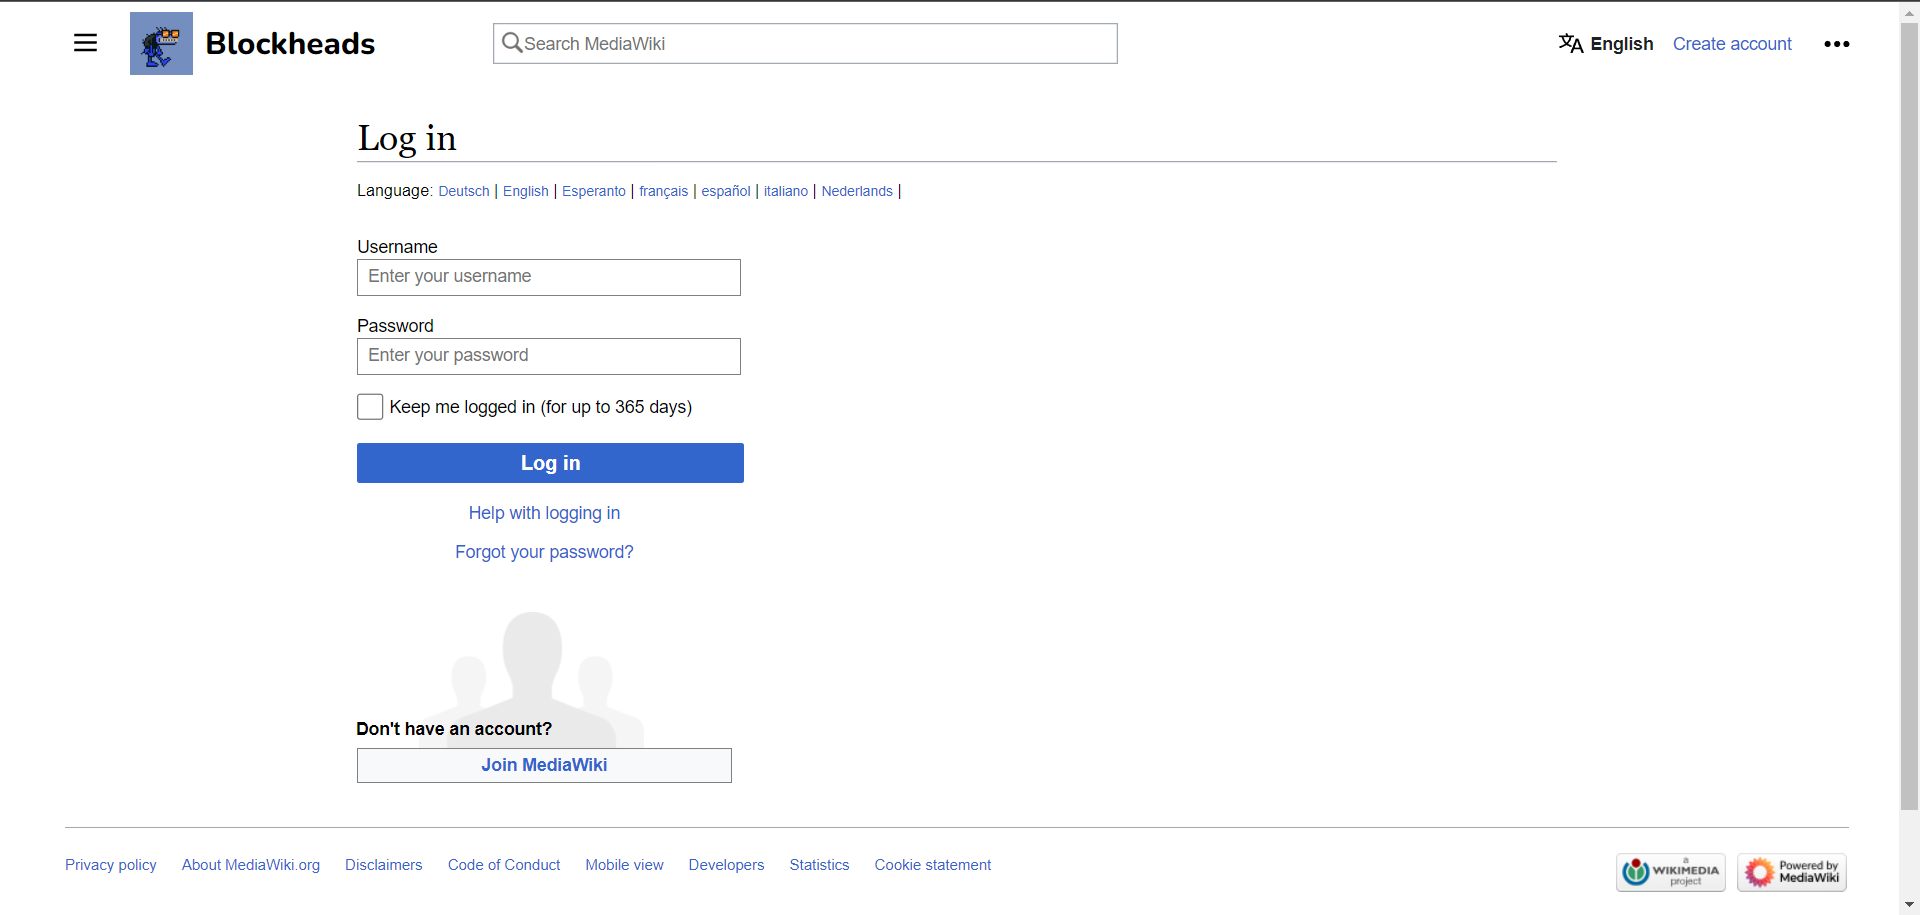Open Forgot your password link
The width and height of the screenshot is (1920, 915).
(544, 552)
